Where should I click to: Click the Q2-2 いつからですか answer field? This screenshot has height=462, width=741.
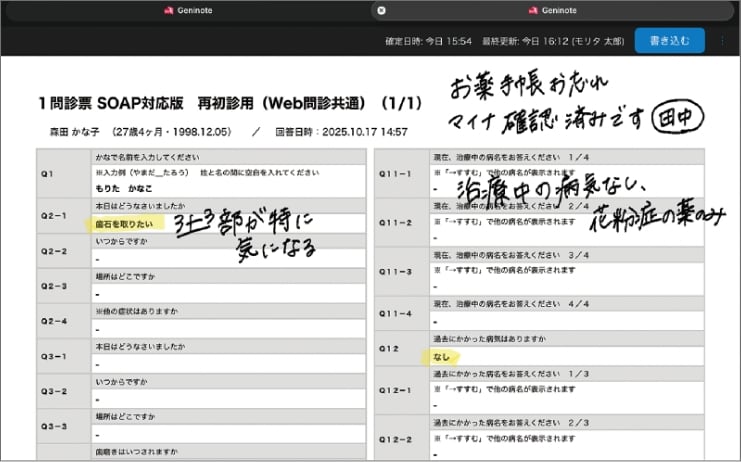pos(228,259)
